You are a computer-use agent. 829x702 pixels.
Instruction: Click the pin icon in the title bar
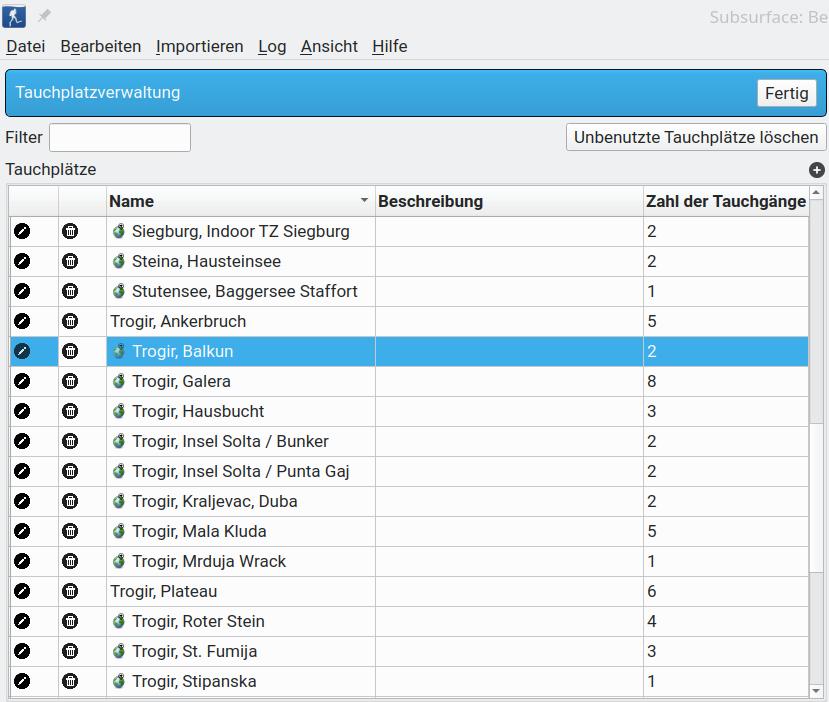[42, 14]
